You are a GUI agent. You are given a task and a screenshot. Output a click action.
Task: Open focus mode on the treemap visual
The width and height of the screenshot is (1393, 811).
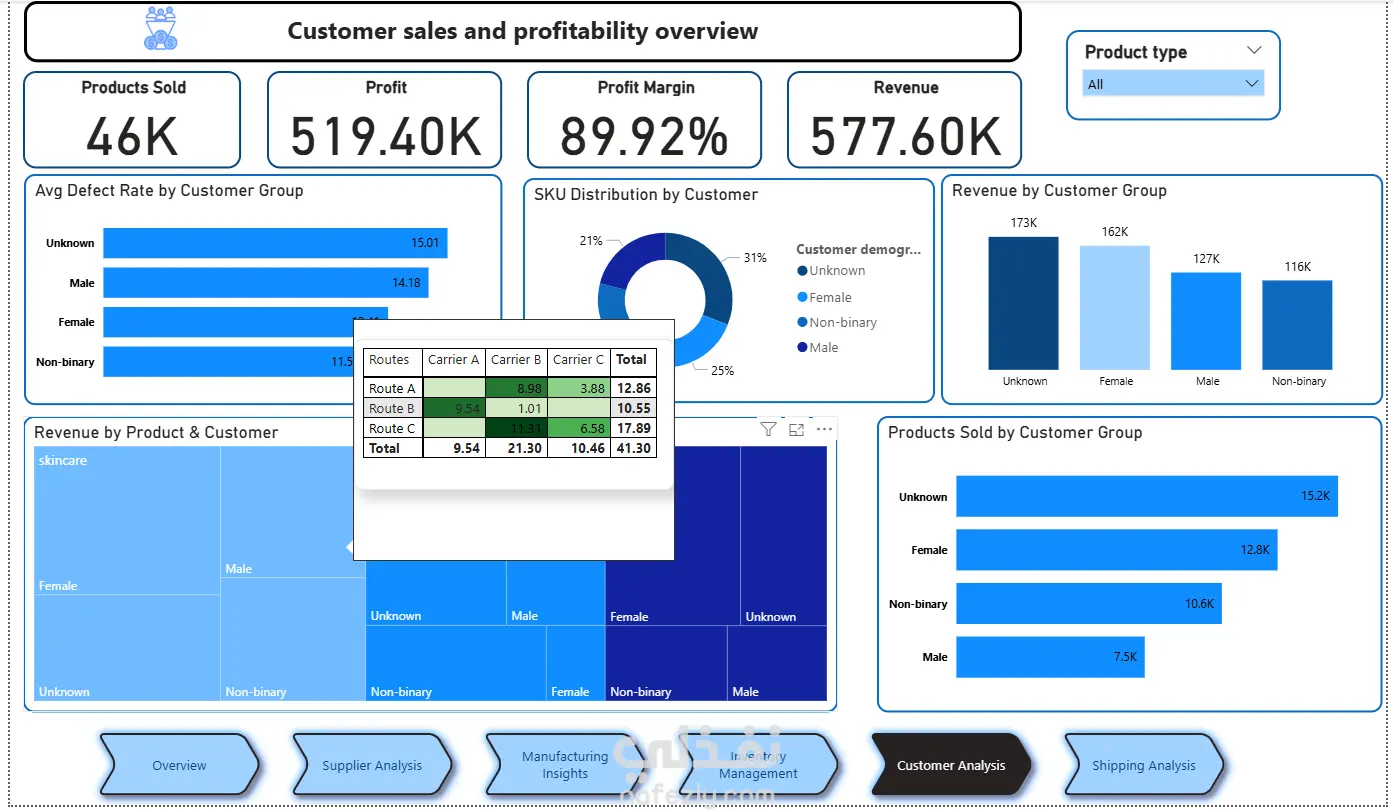pos(796,429)
